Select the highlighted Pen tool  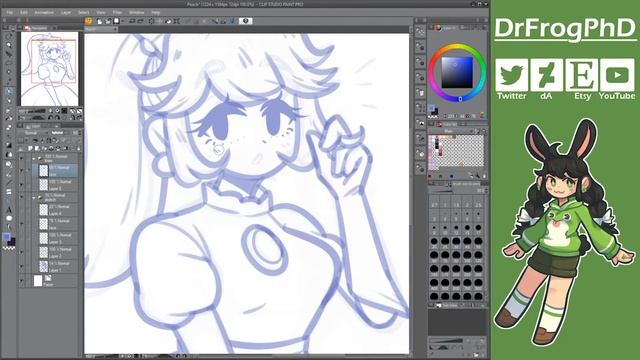point(9,91)
